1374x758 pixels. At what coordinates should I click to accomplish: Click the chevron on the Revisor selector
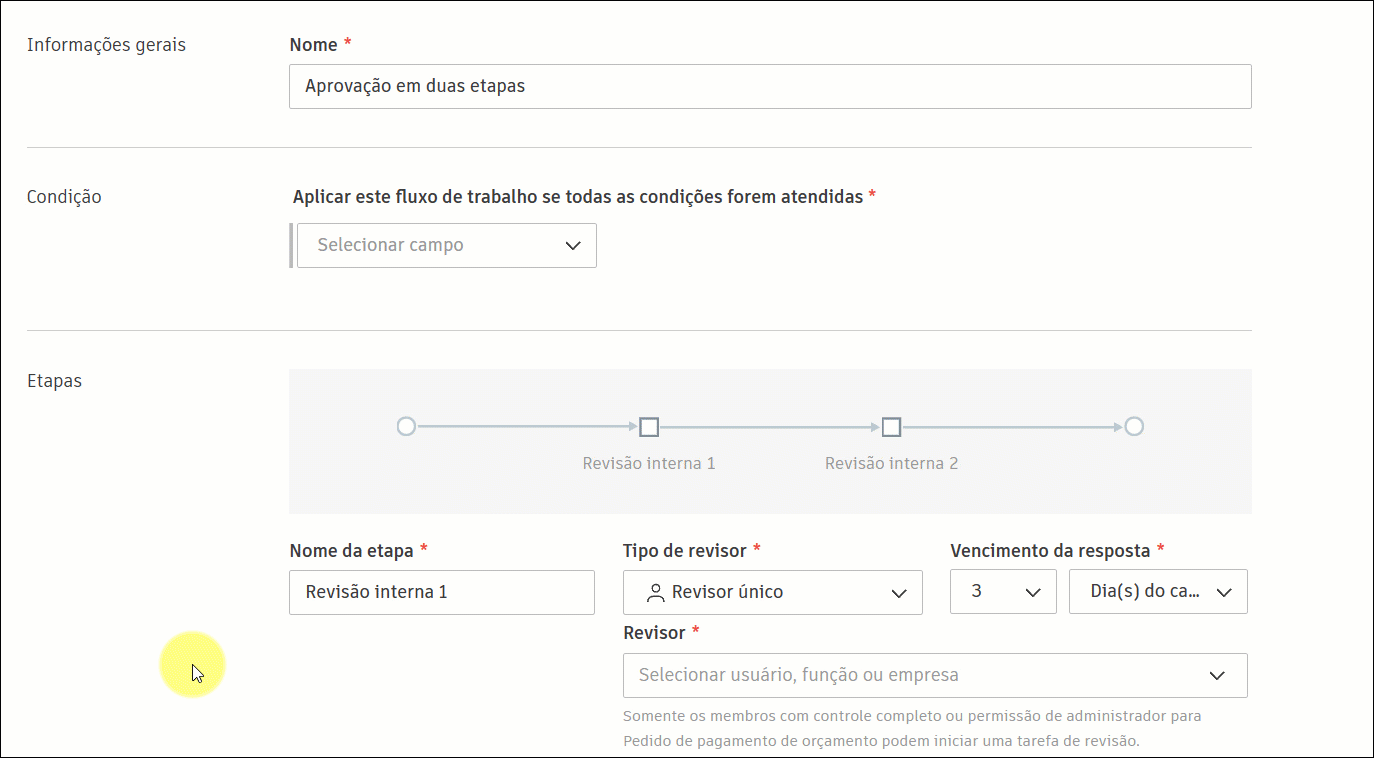1222,675
